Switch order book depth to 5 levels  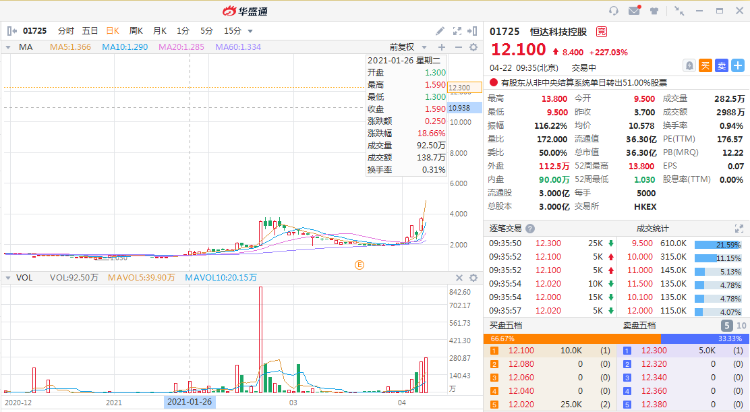click(727, 326)
